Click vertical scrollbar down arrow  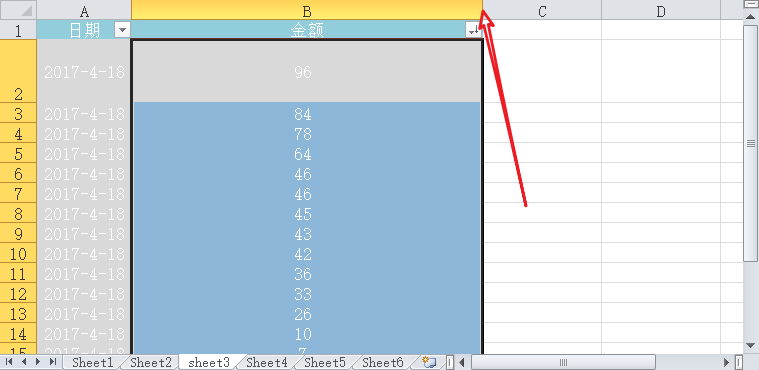[751, 346]
